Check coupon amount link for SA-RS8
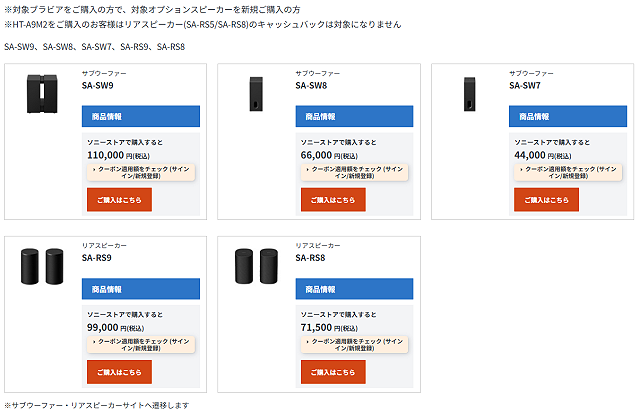The width and height of the screenshot is (640, 414). click(354, 345)
